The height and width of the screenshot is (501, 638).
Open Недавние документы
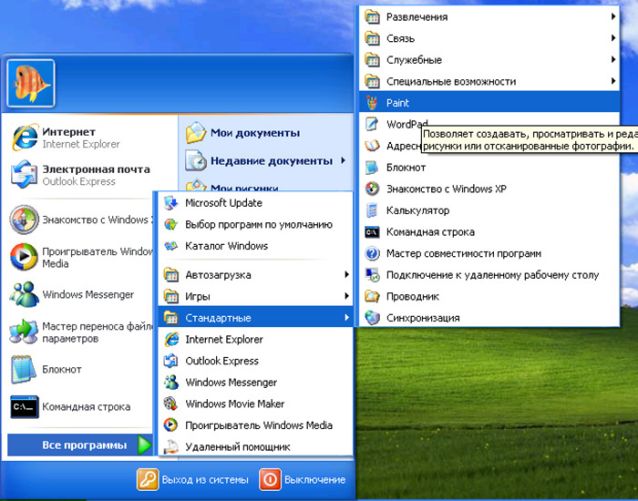265,160
